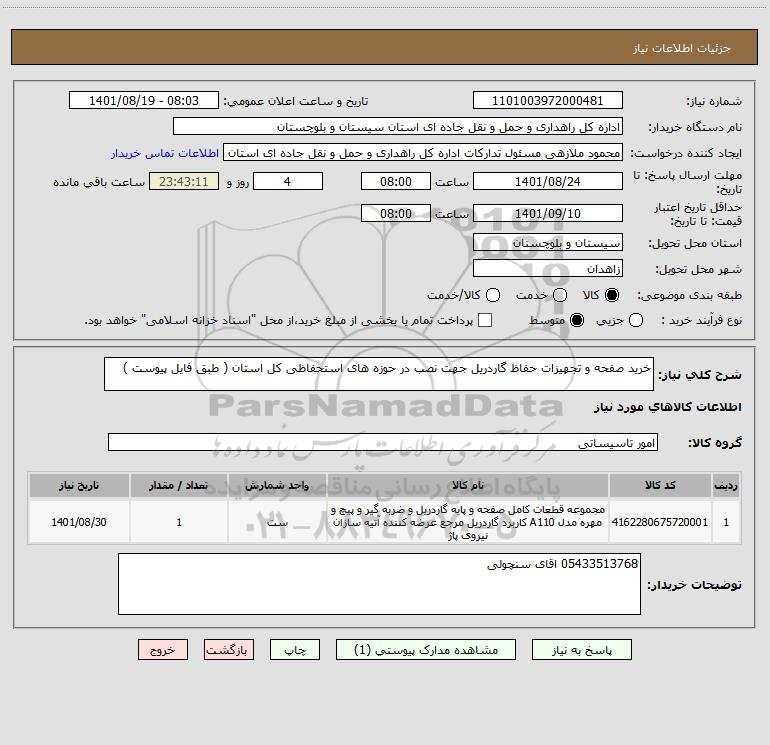Toggle the Islamic treasury payment checkbox
This screenshot has width=770, height=745.
(485, 320)
